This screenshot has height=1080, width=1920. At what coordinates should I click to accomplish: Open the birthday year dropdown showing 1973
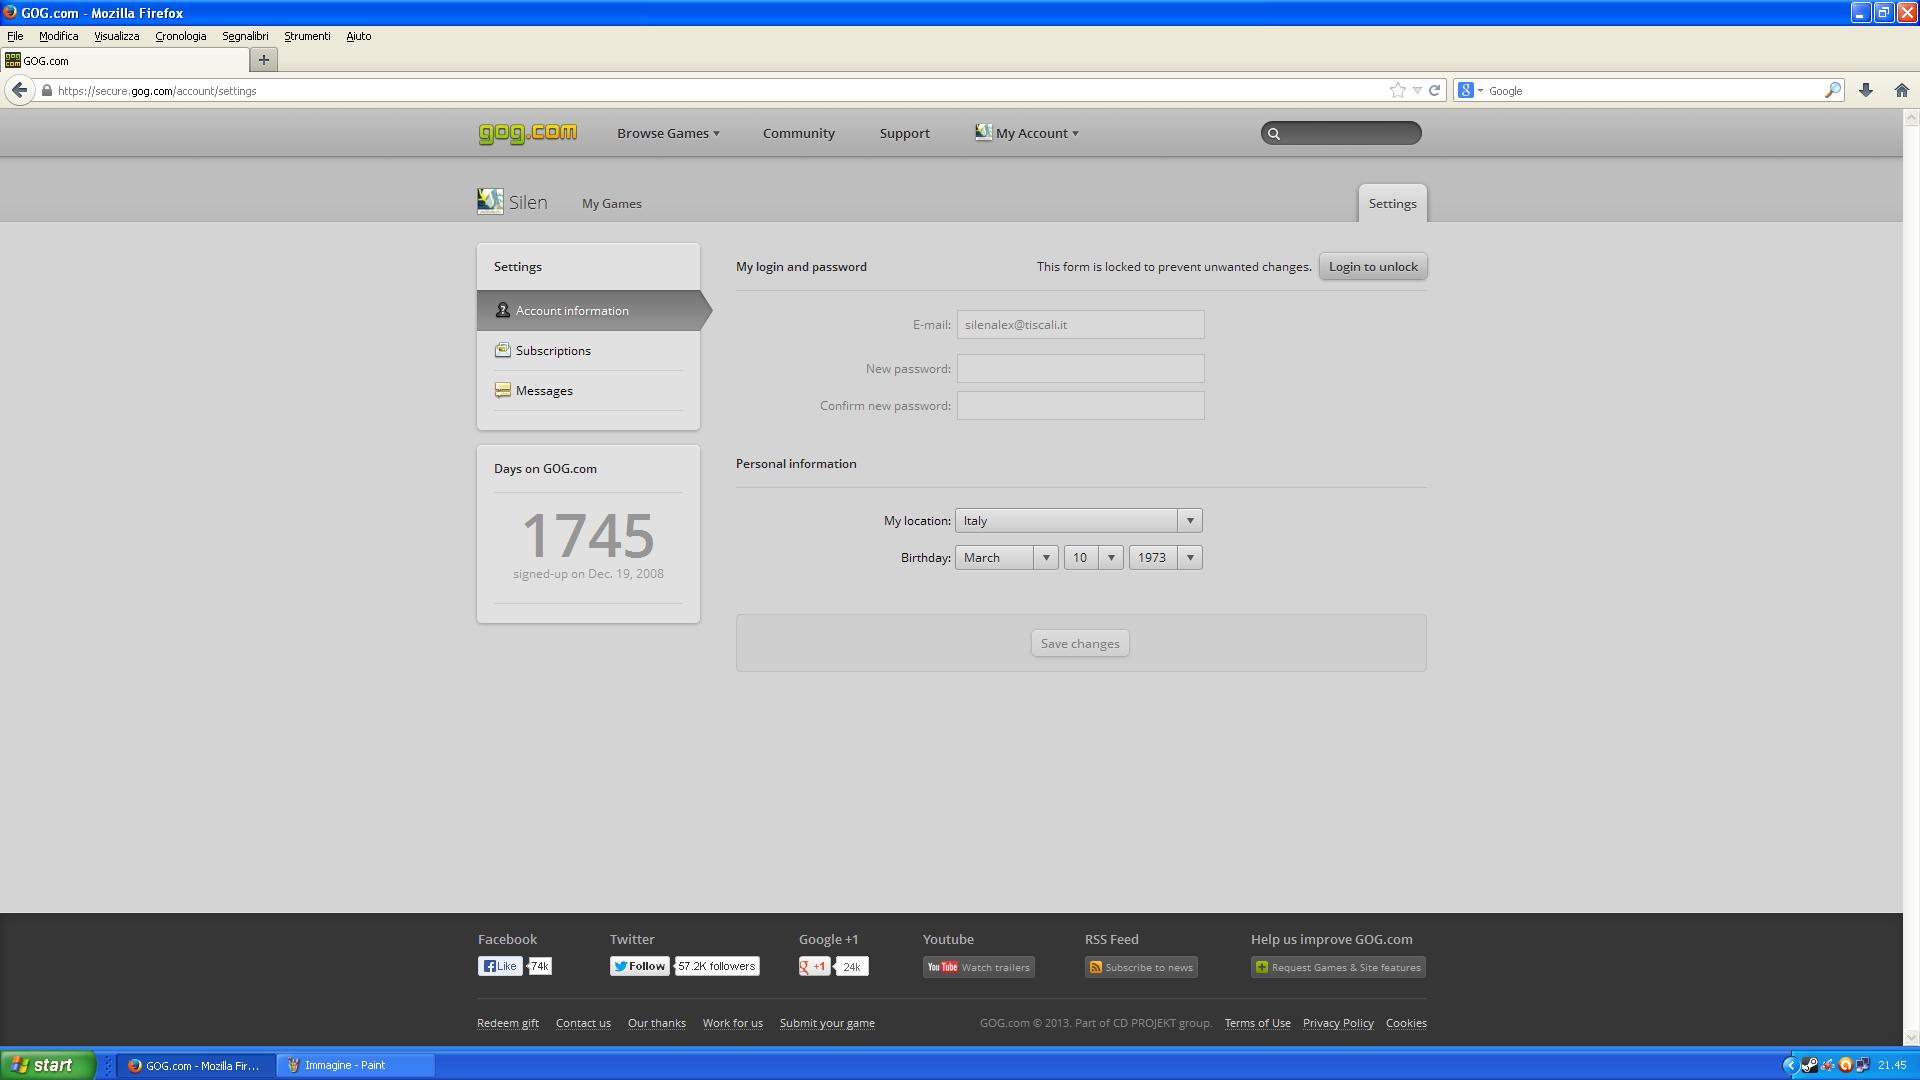click(1166, 557)
